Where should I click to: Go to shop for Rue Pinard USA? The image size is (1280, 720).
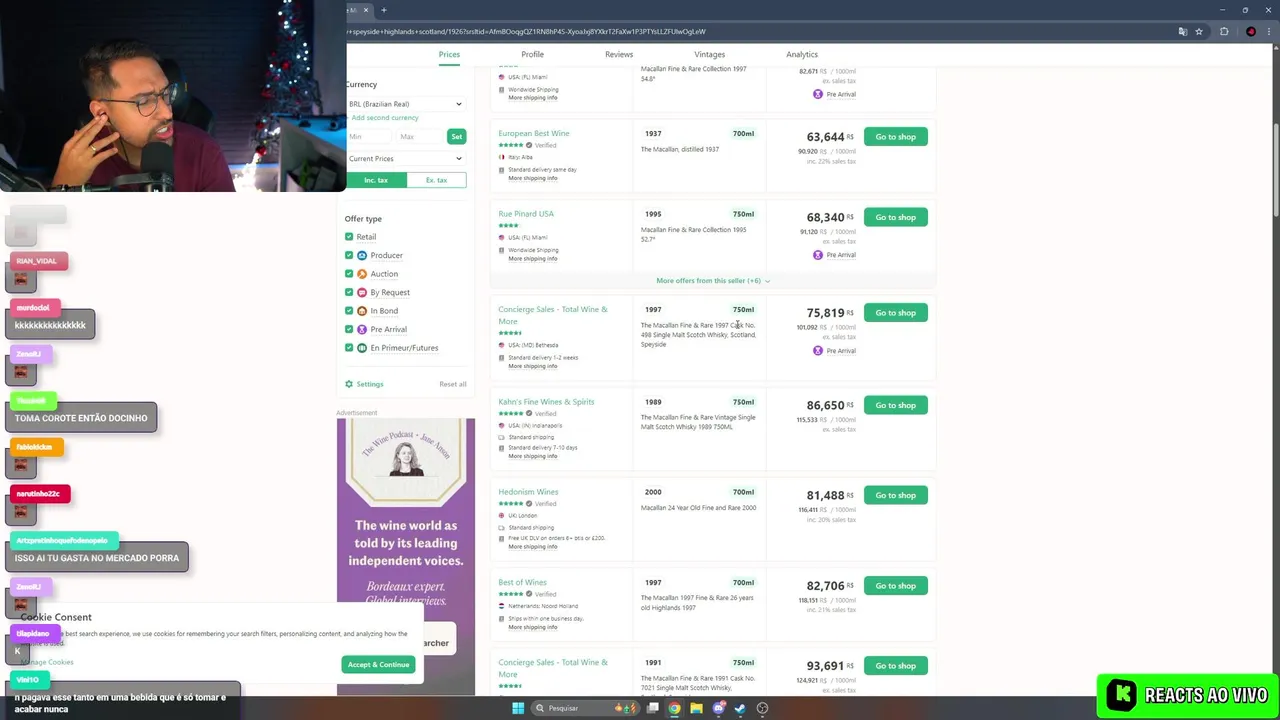(895, 217)
